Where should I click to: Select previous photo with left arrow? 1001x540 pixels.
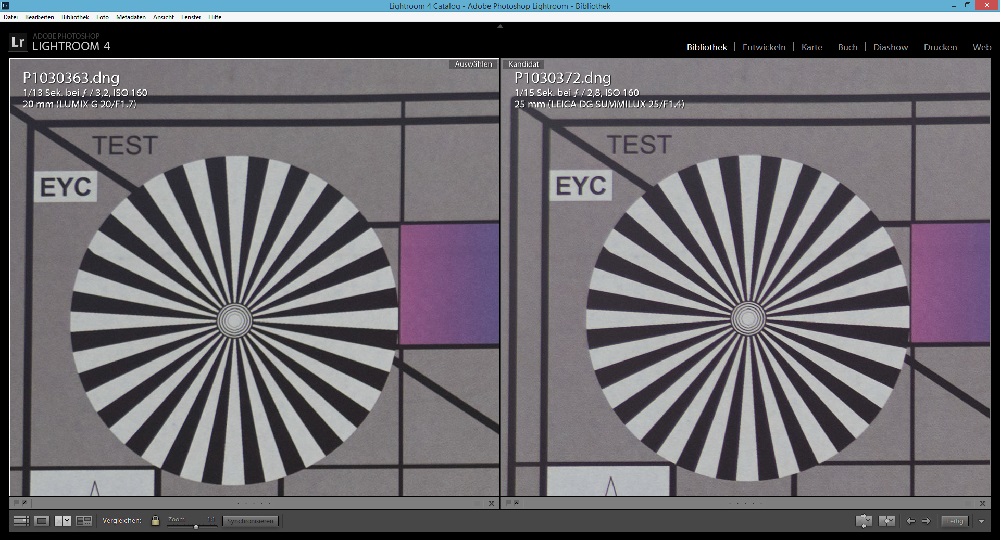point(910,521)
